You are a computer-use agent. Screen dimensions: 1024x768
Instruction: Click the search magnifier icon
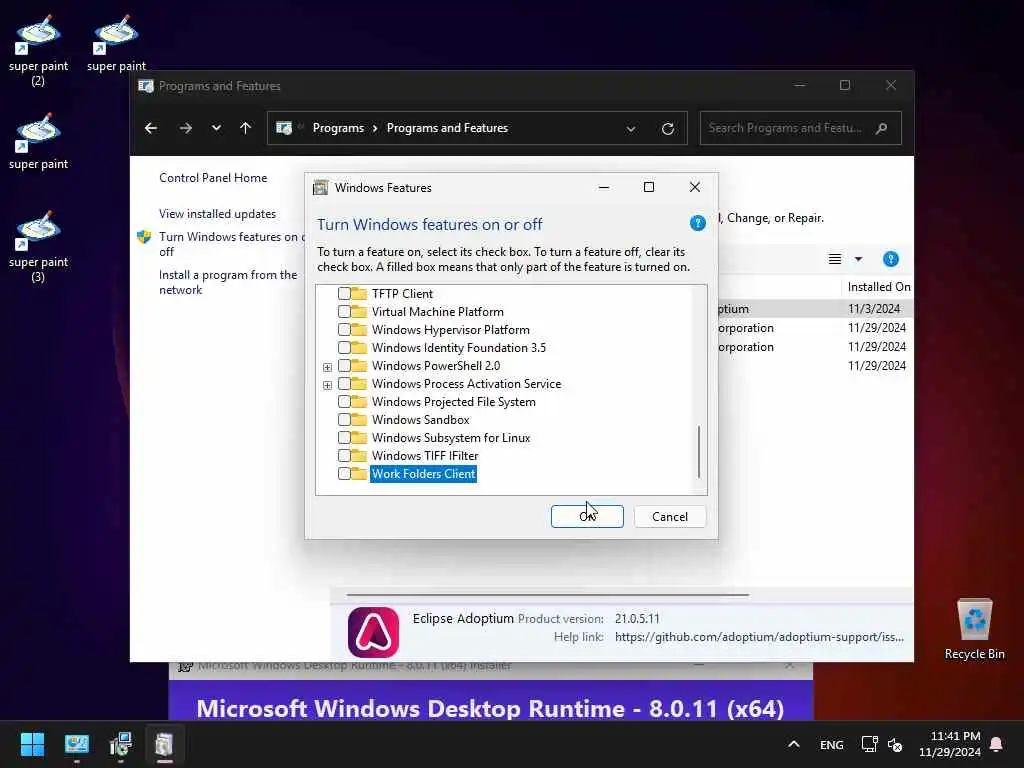[882, 128]
